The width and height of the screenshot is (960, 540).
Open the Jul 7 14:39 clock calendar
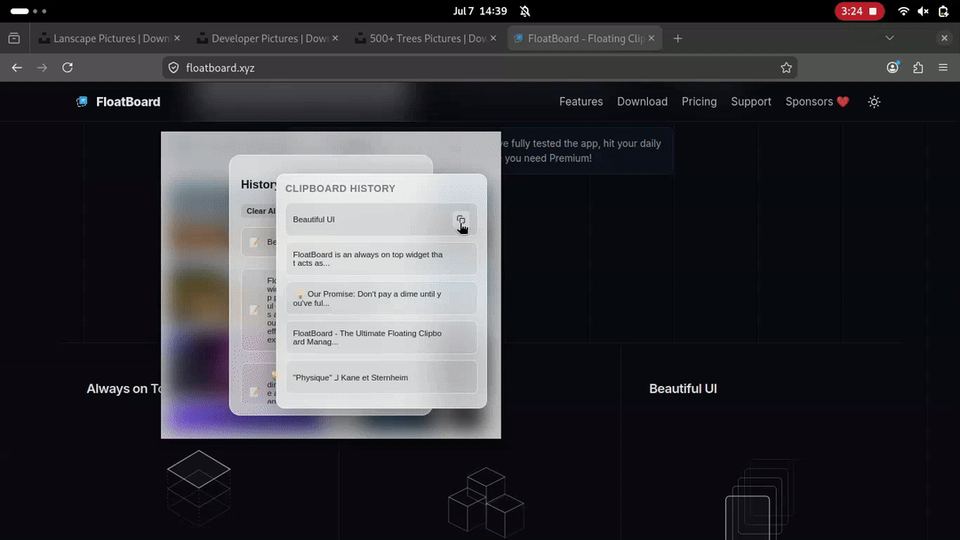pyautogui.click(x=480, y=11)
